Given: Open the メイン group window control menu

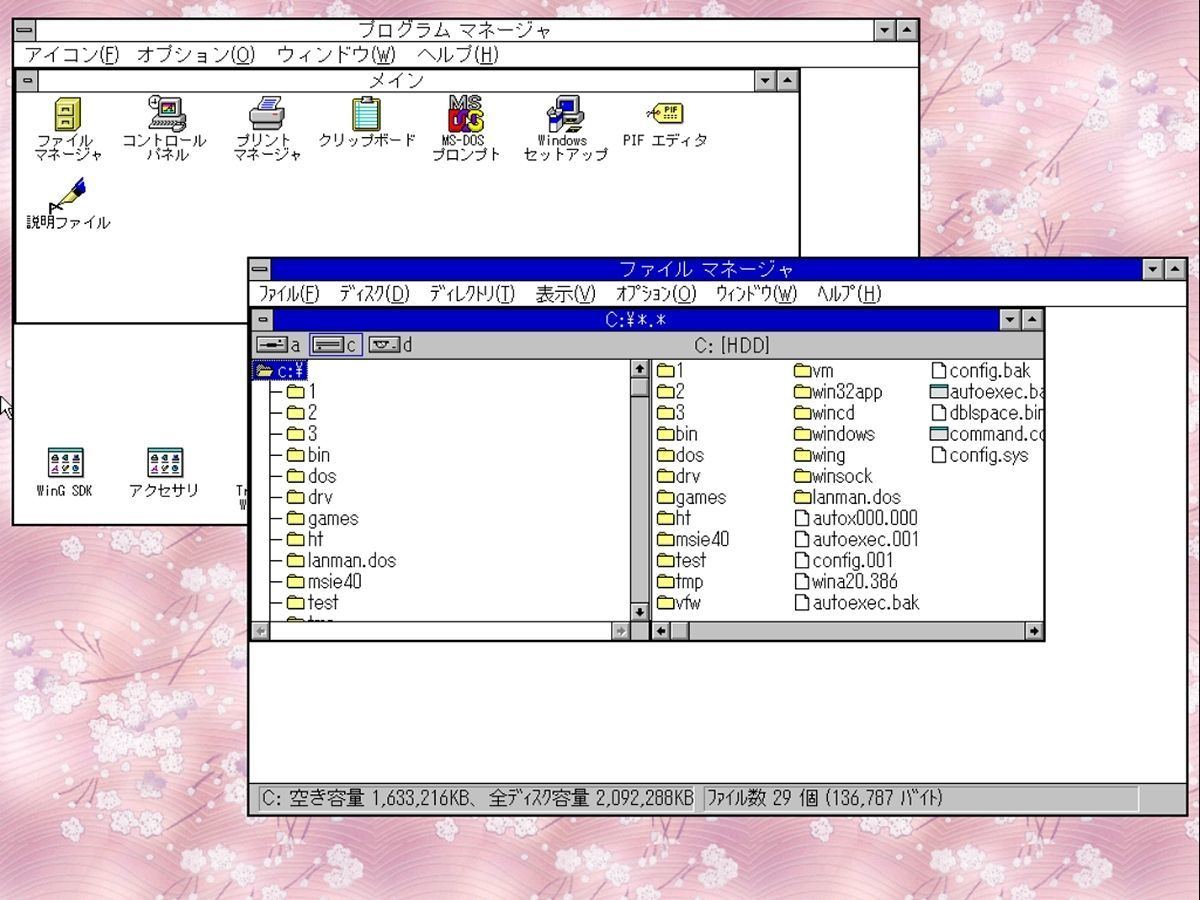Looking at the screenshot, I should click(x=27, y=81).
